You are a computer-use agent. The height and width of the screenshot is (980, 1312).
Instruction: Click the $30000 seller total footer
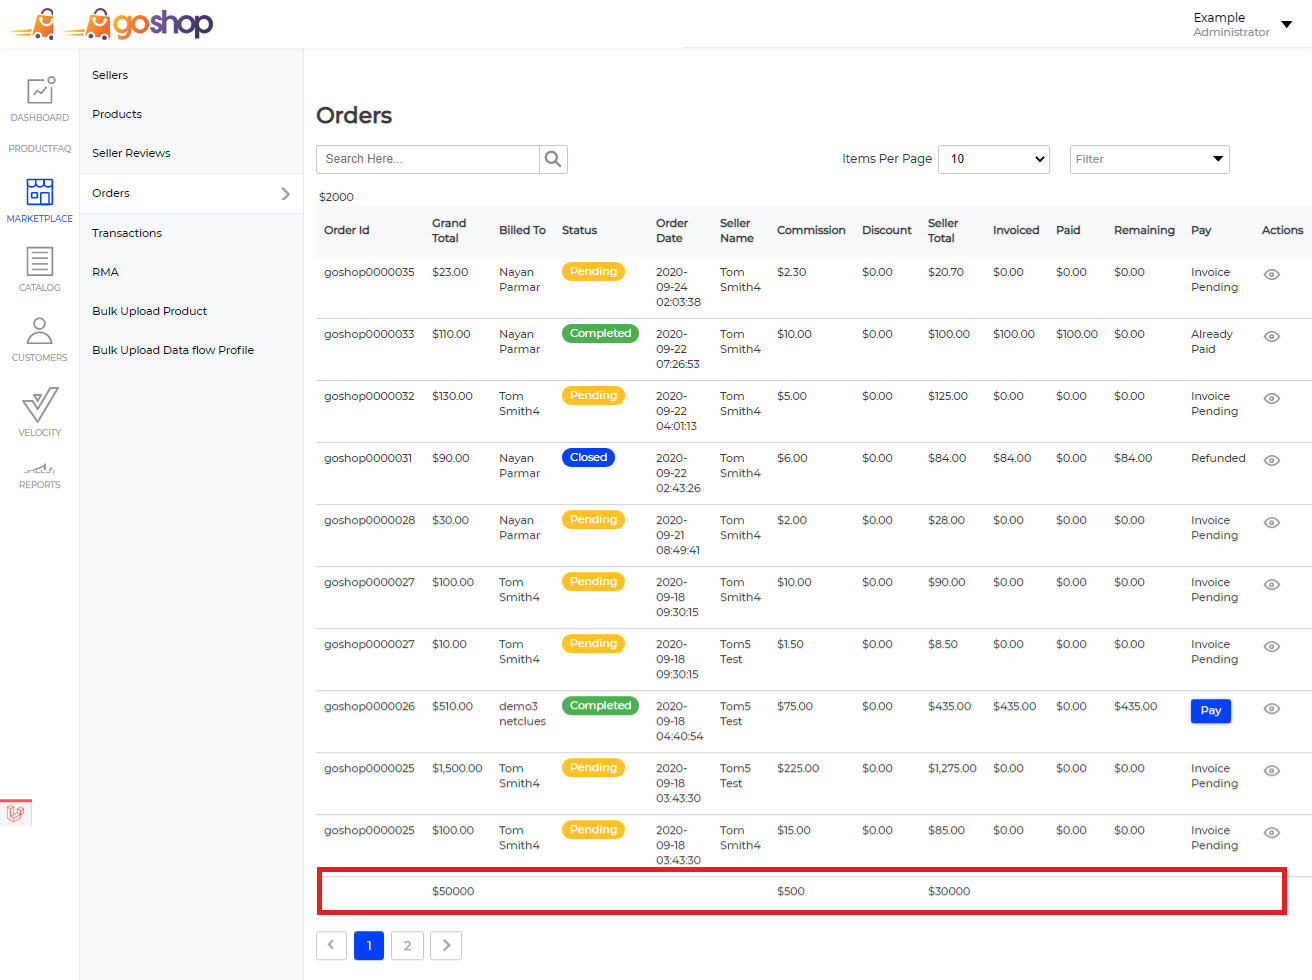949,891
